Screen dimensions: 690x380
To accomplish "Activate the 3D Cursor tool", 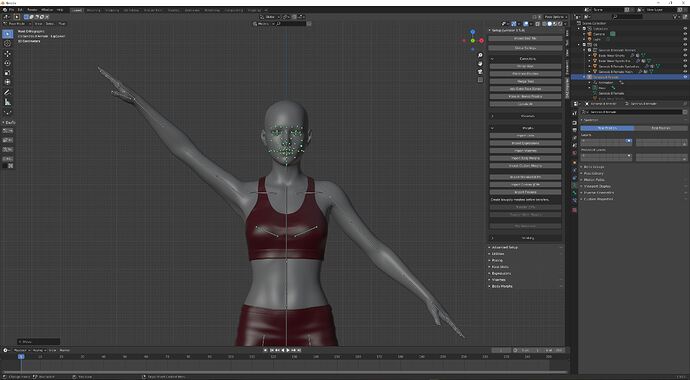I will [7, 44].
